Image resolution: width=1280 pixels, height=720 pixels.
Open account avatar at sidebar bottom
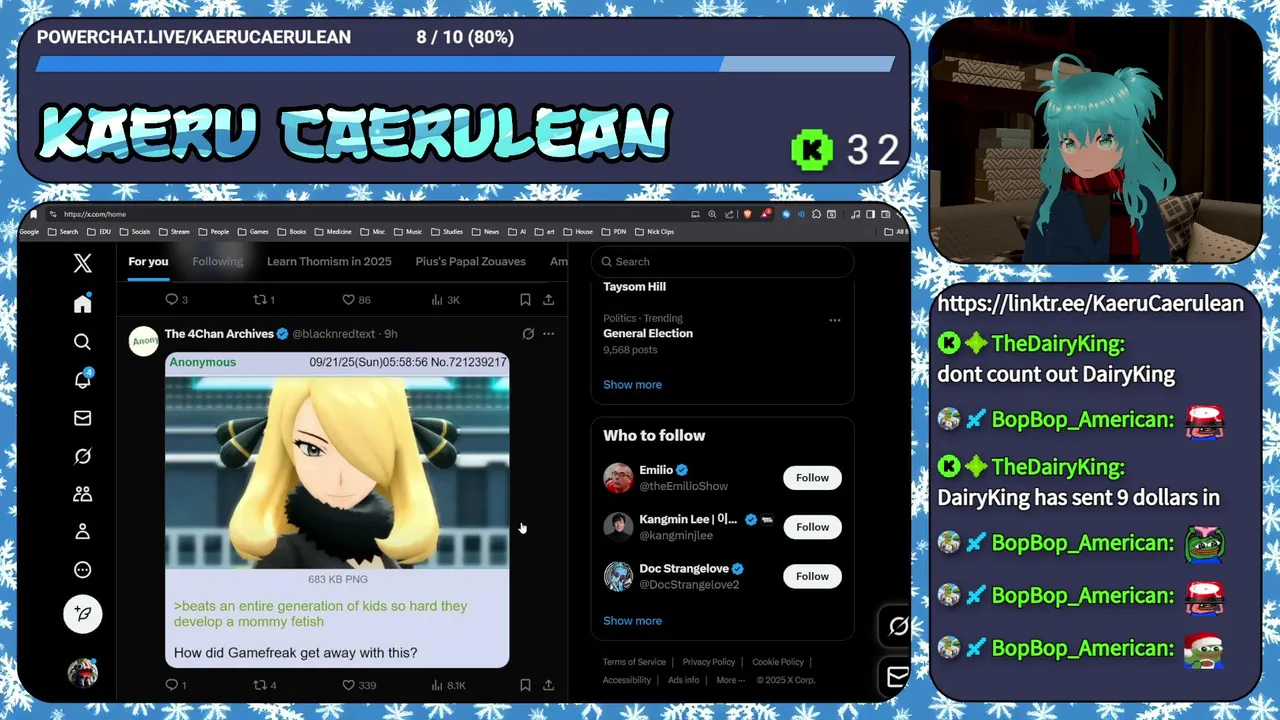[x=83, y=673]
